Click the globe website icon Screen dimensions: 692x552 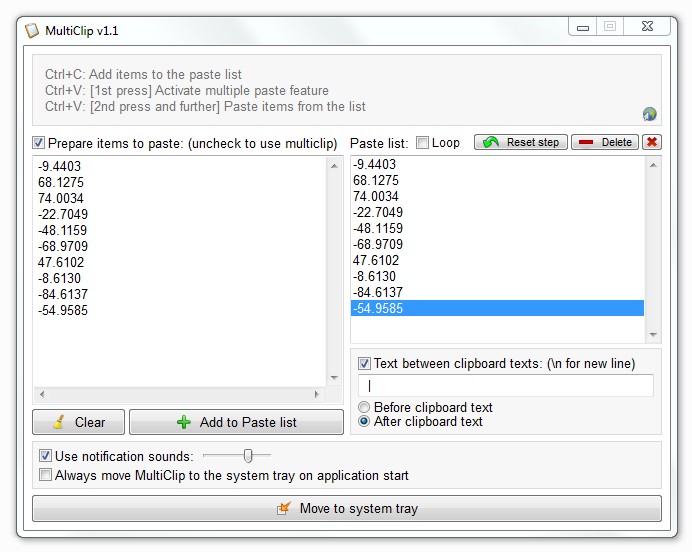[x=649, y=114]
